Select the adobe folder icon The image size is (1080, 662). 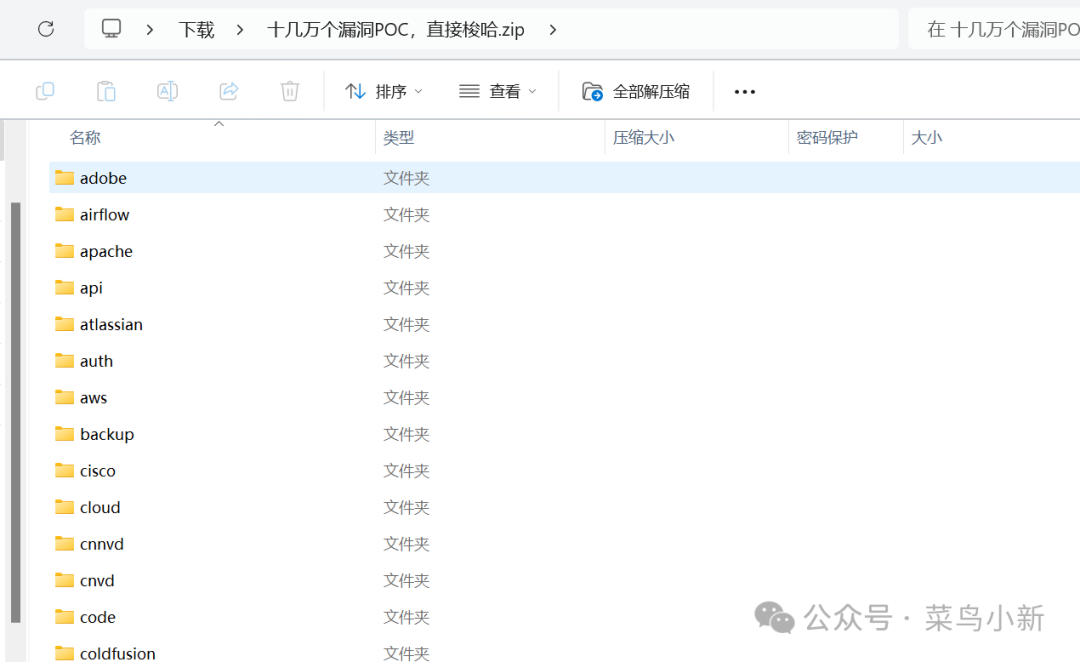click(64, 178)
